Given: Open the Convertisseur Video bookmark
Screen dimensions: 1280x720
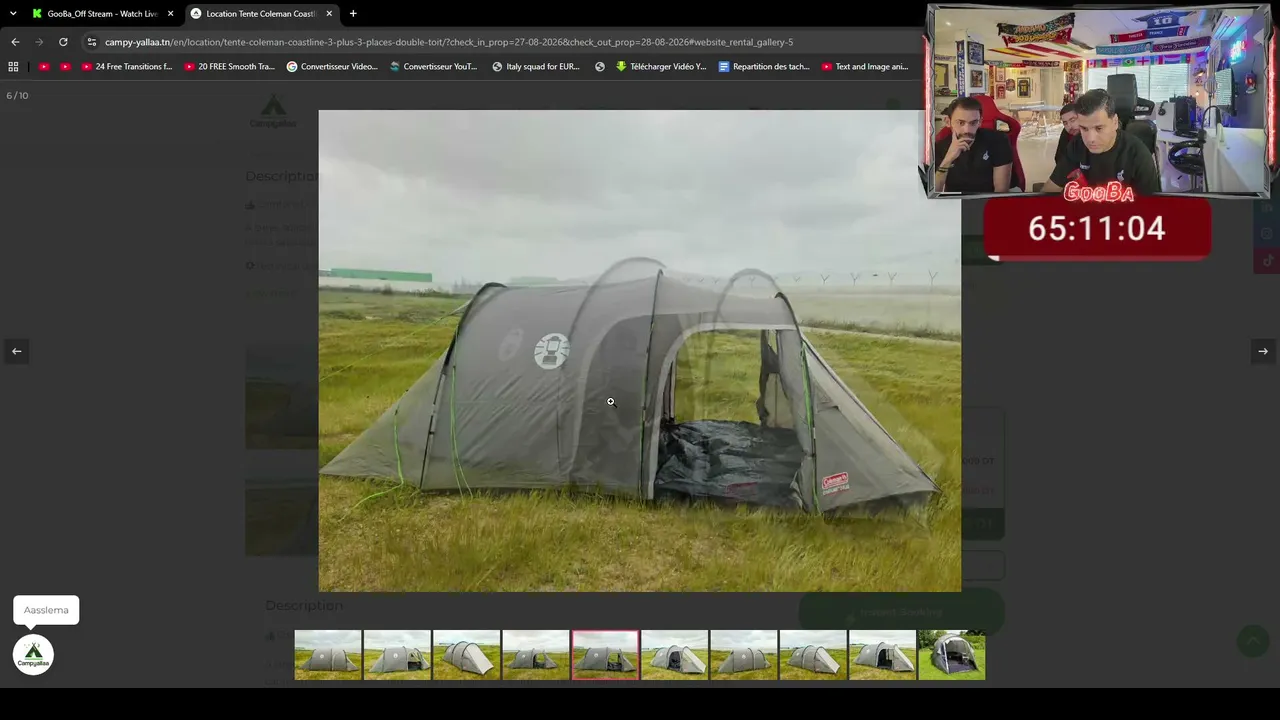Looking at the screenshot, I should (332, 67).
